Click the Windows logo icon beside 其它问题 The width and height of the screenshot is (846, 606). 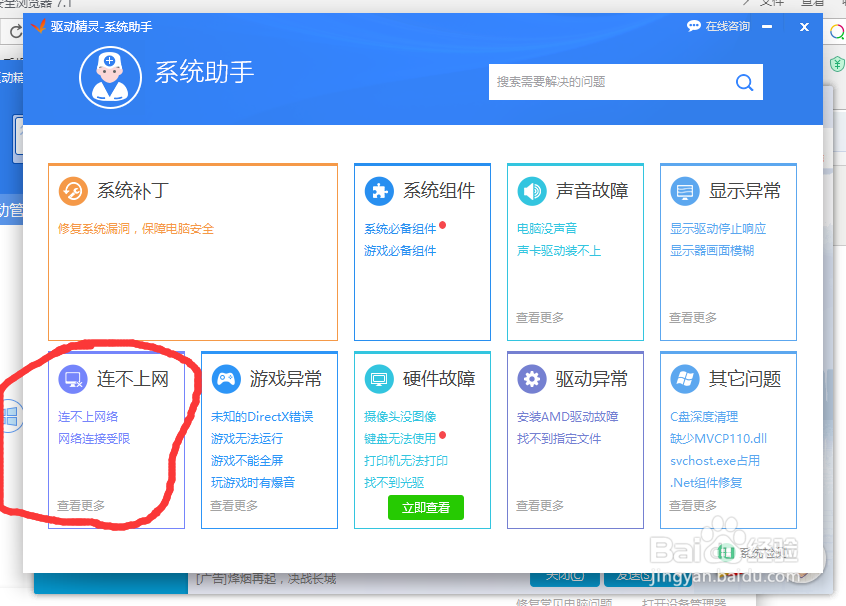pos(683,378)
